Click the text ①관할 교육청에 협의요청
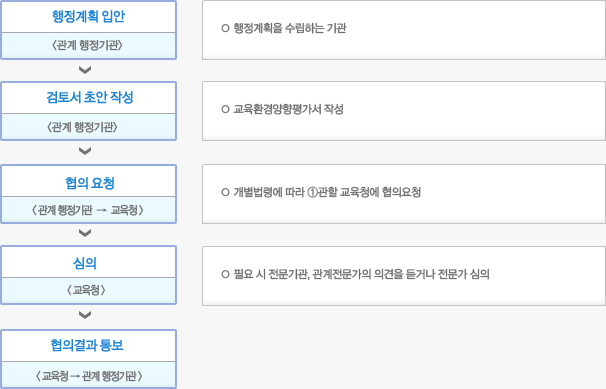606x389 pixels. (x=364, y=192)
